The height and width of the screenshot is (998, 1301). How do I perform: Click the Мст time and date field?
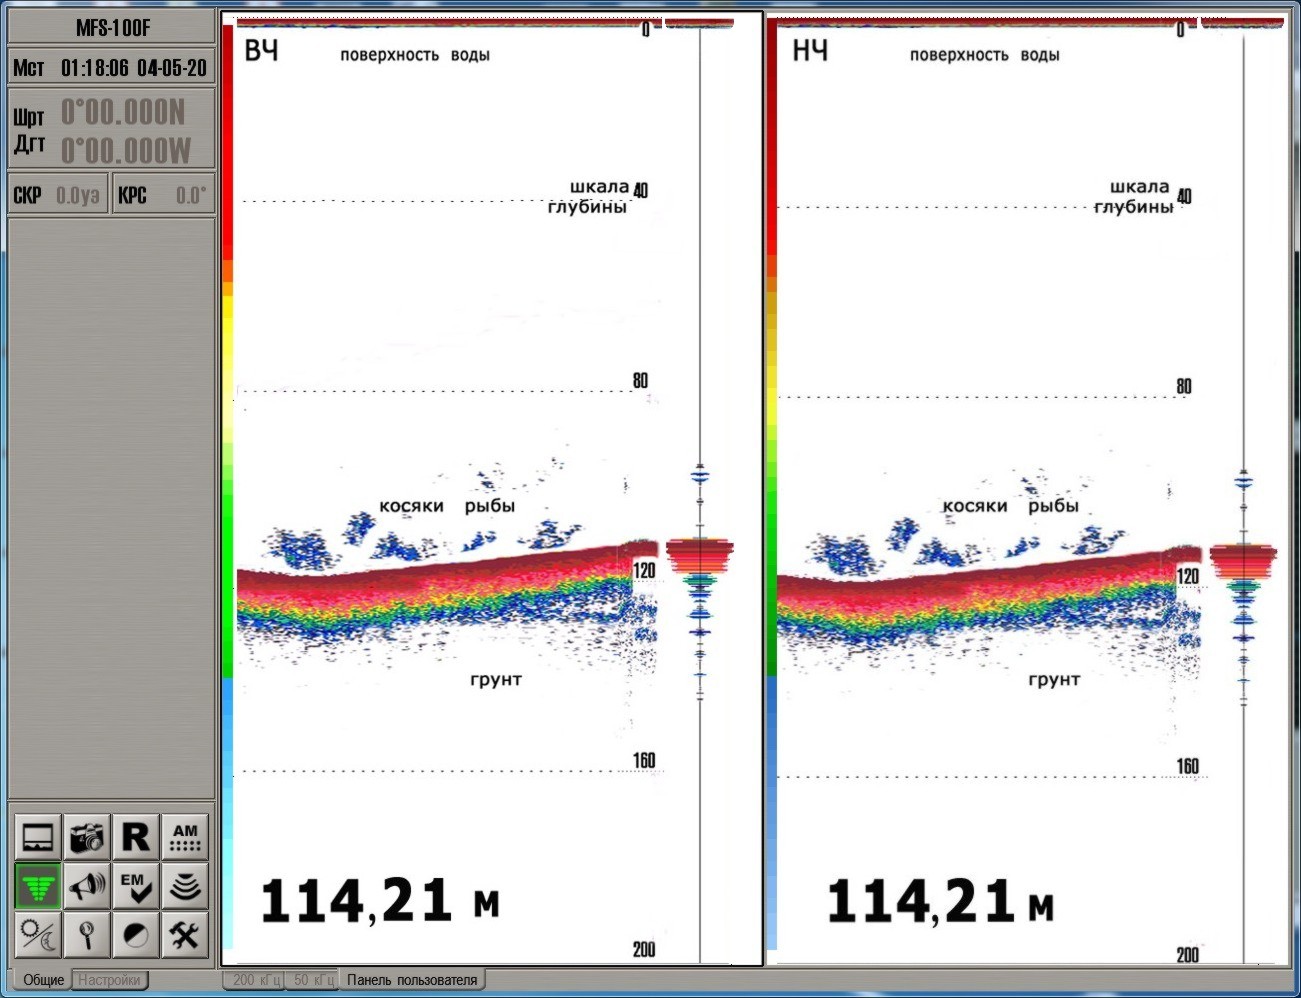pos(112,68)
